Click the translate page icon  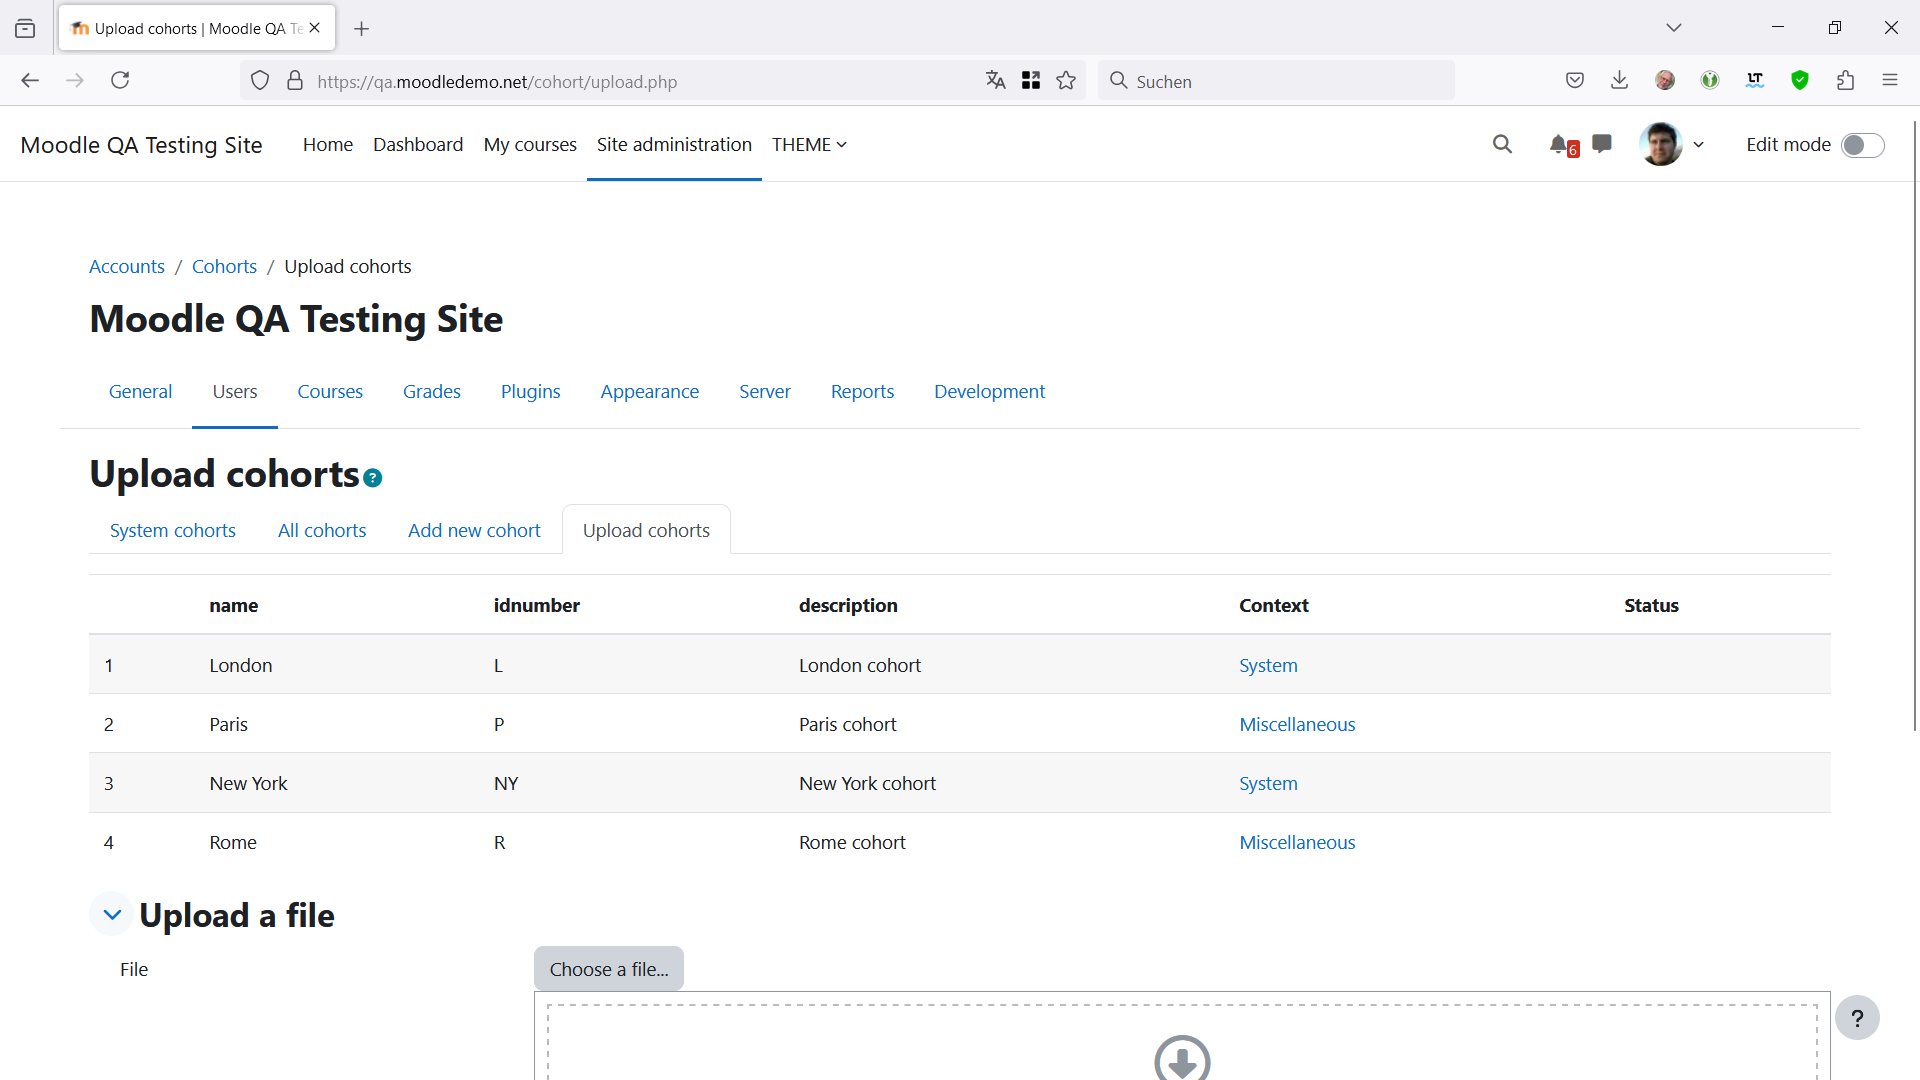point(995,80)
